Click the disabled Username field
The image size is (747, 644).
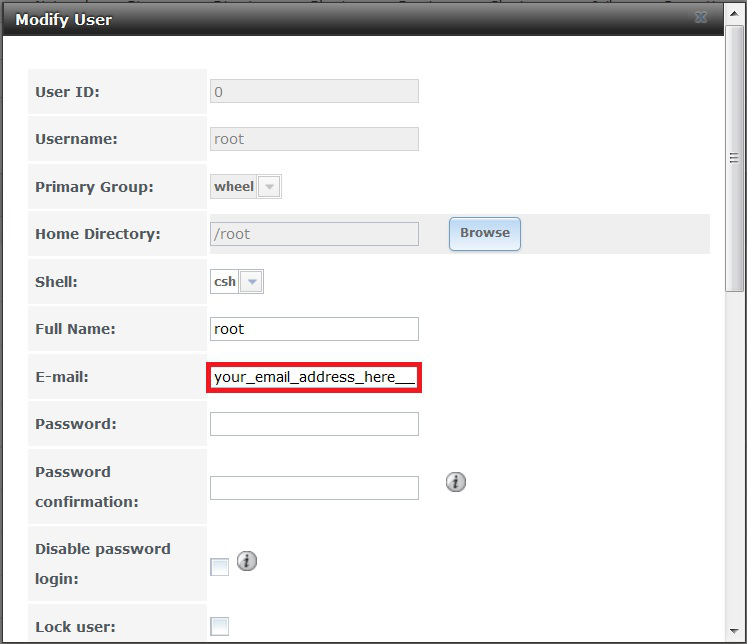314,139
